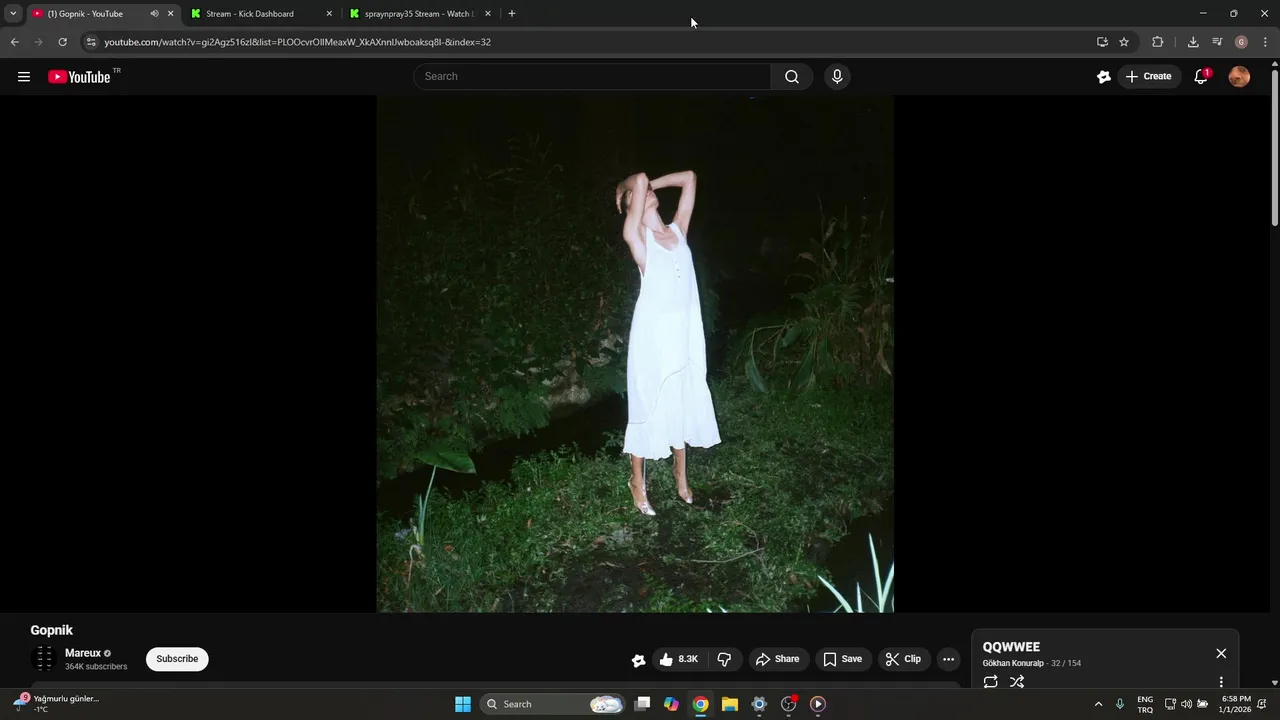This screenshot has height=720, width=1280.
Task: Click the video player area
Action: 635,354
